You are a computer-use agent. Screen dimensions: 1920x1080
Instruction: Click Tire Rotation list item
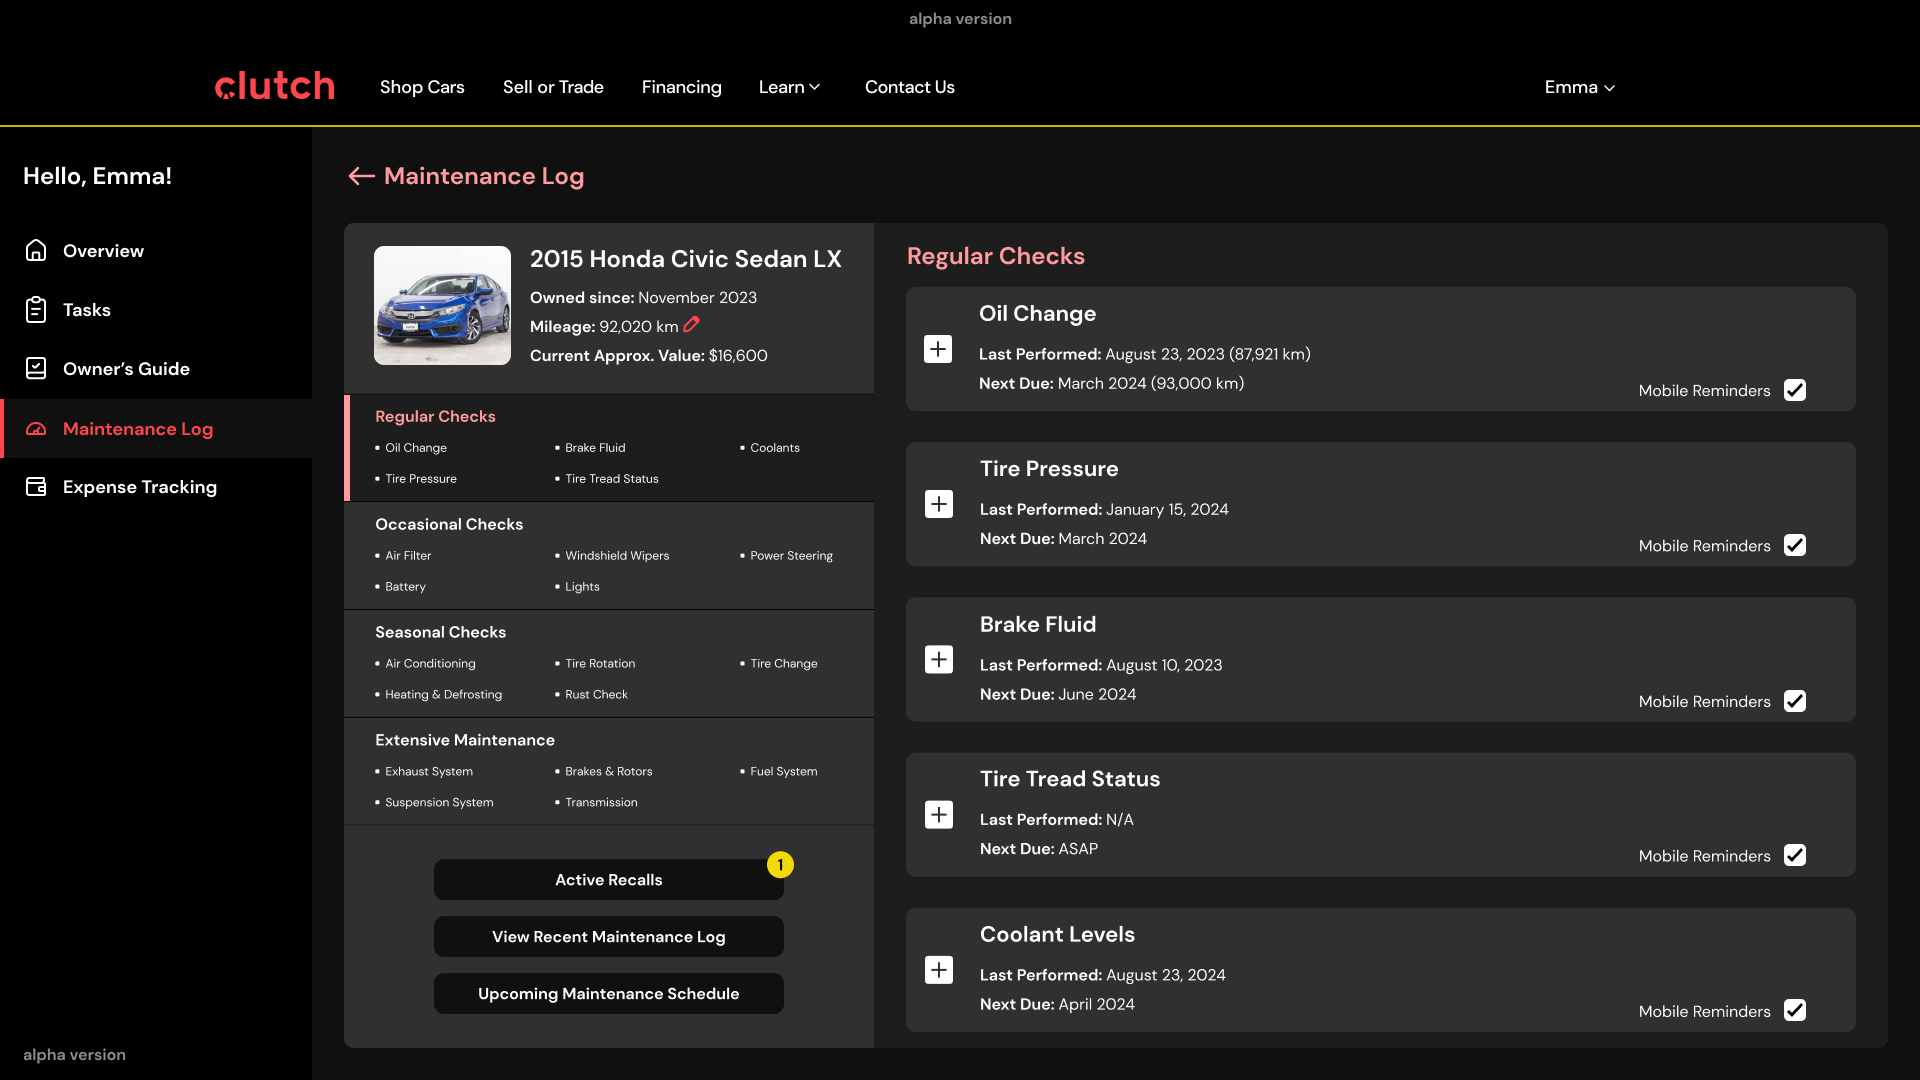pyautogui.click(x=600, y=664)
